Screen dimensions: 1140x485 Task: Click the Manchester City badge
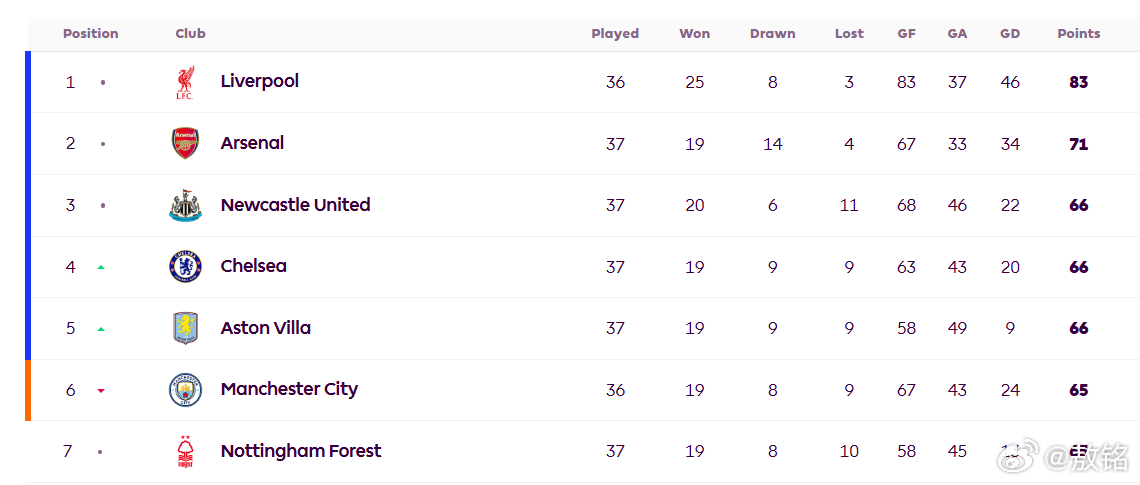click(185, 390)
